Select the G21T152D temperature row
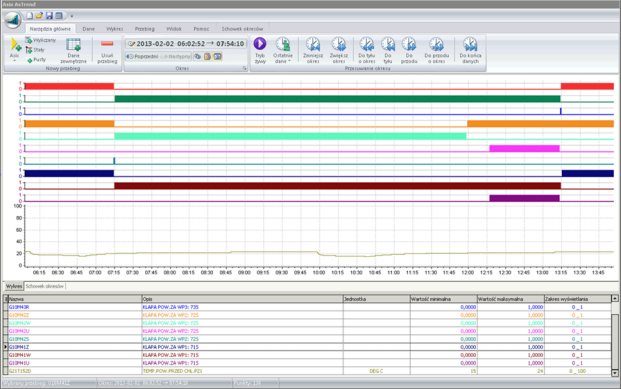 coord(307,371)
